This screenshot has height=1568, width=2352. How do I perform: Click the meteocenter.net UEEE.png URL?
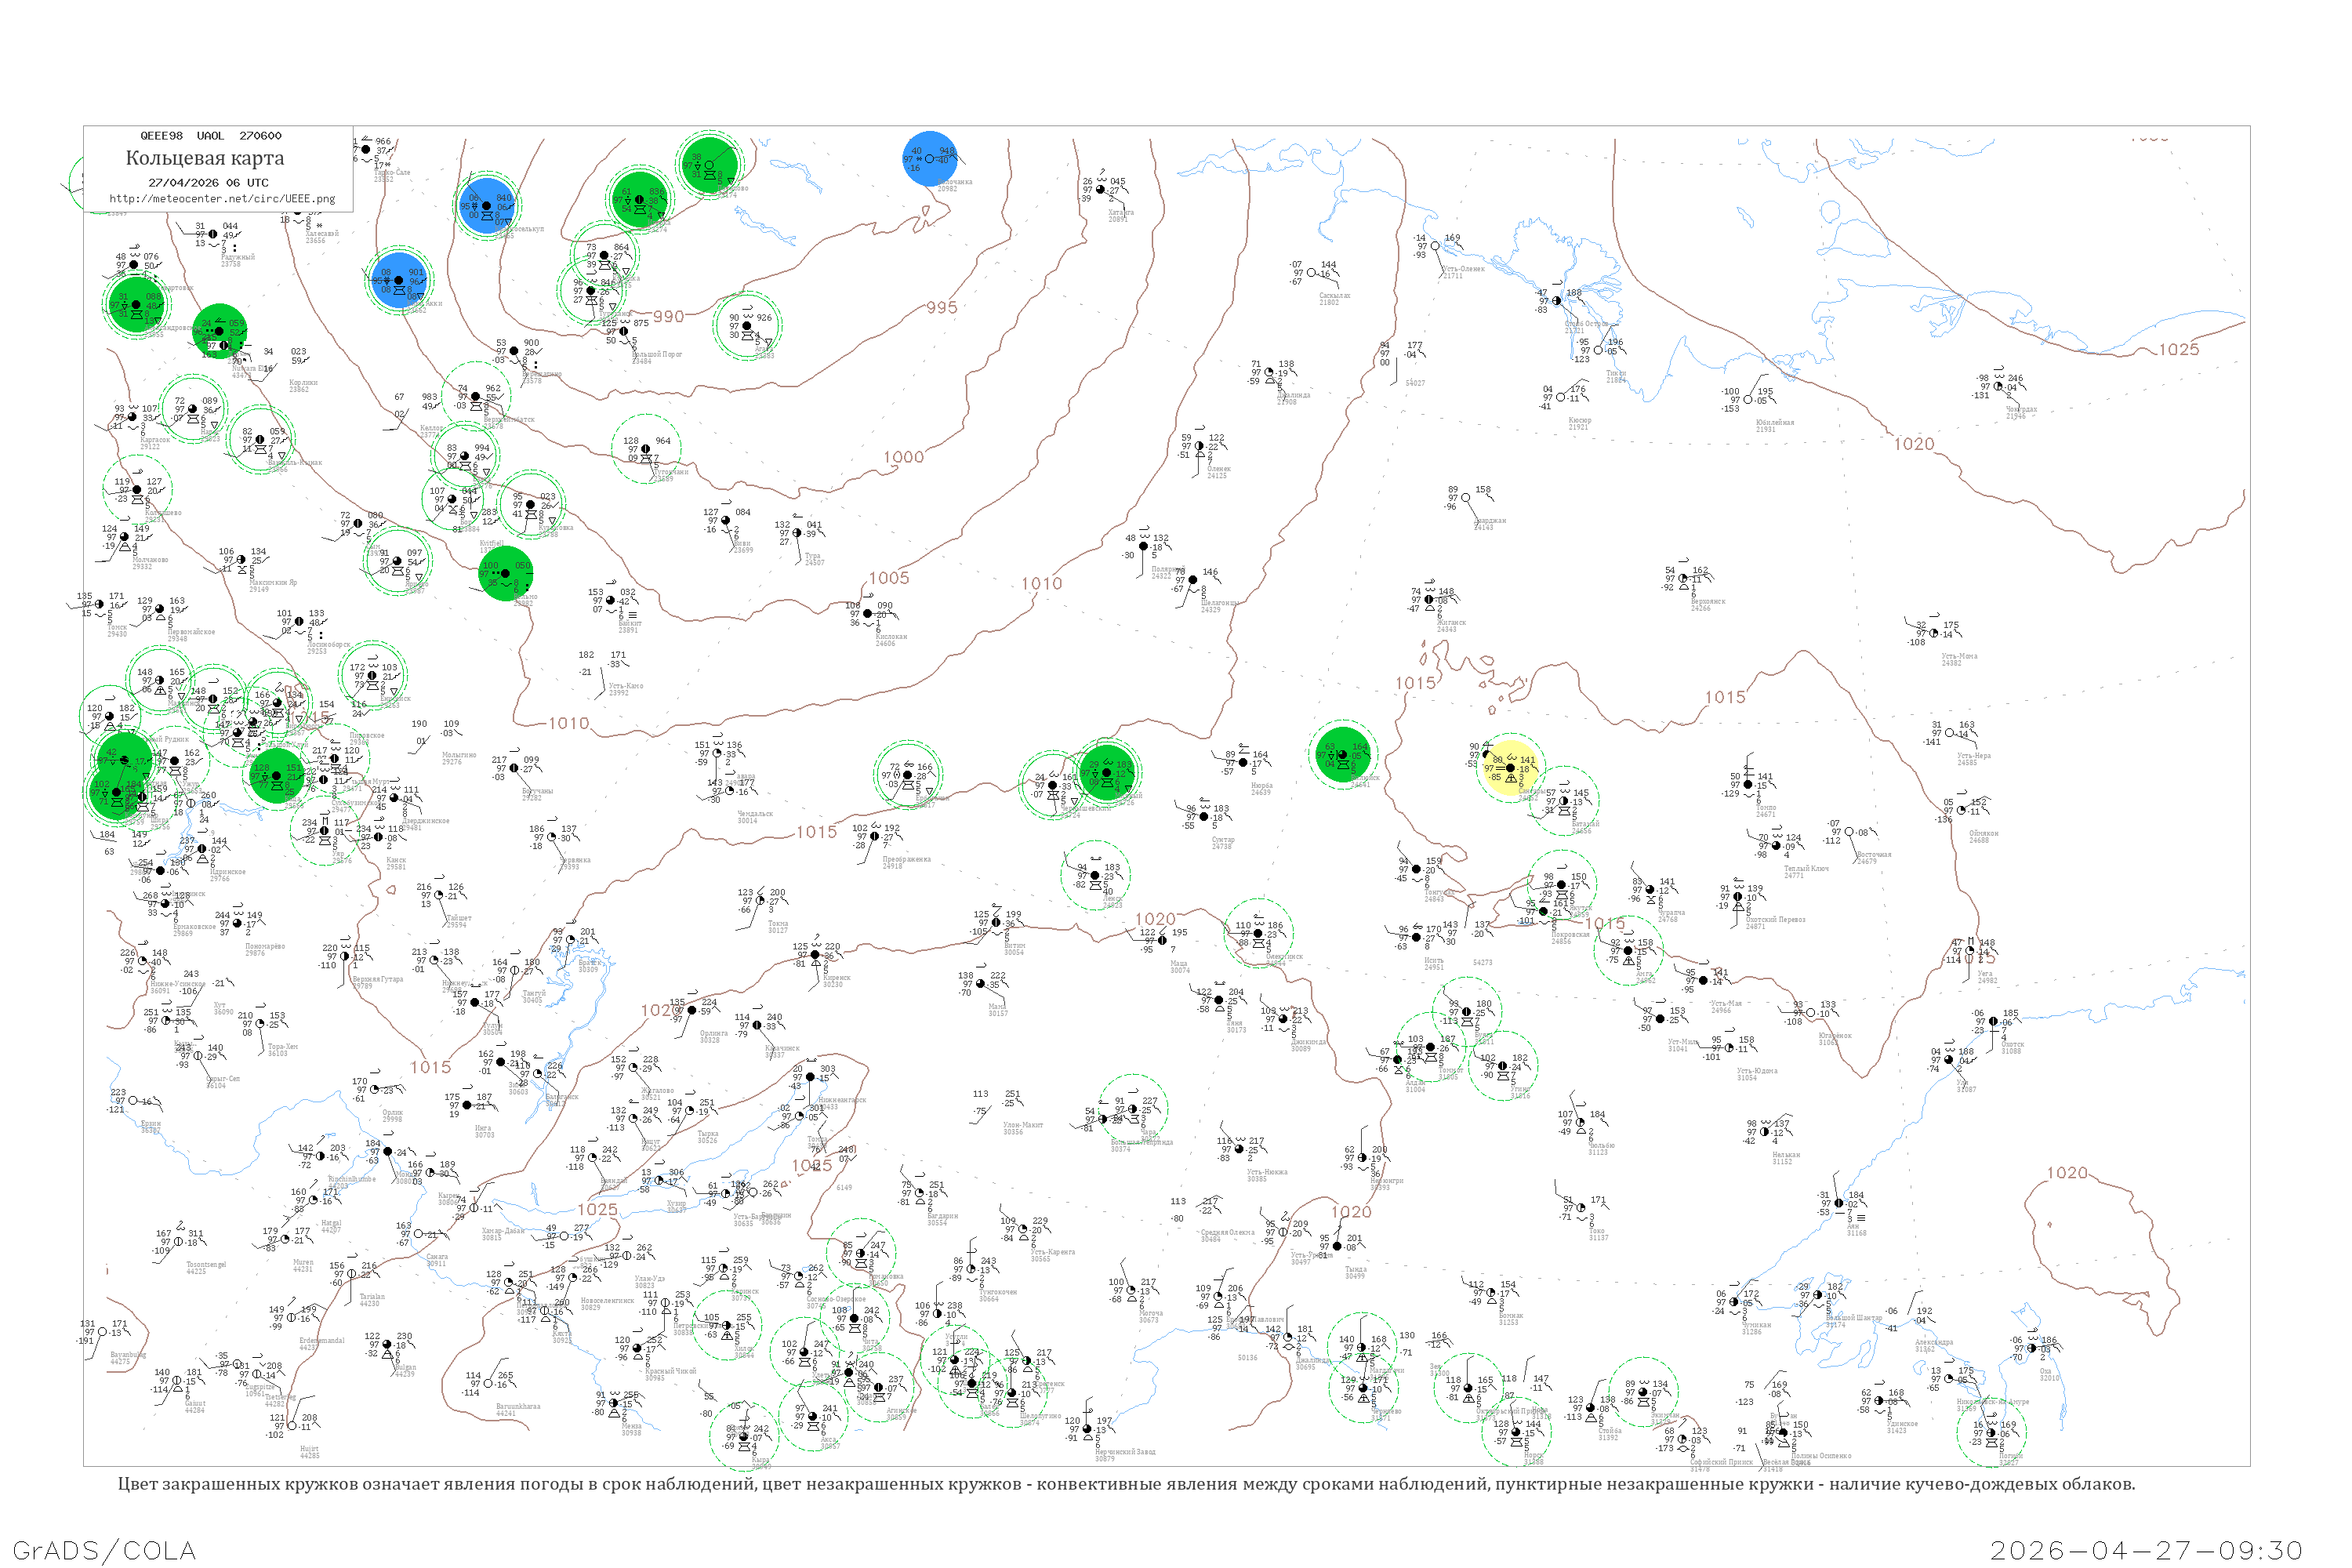[x=222, y=198]
